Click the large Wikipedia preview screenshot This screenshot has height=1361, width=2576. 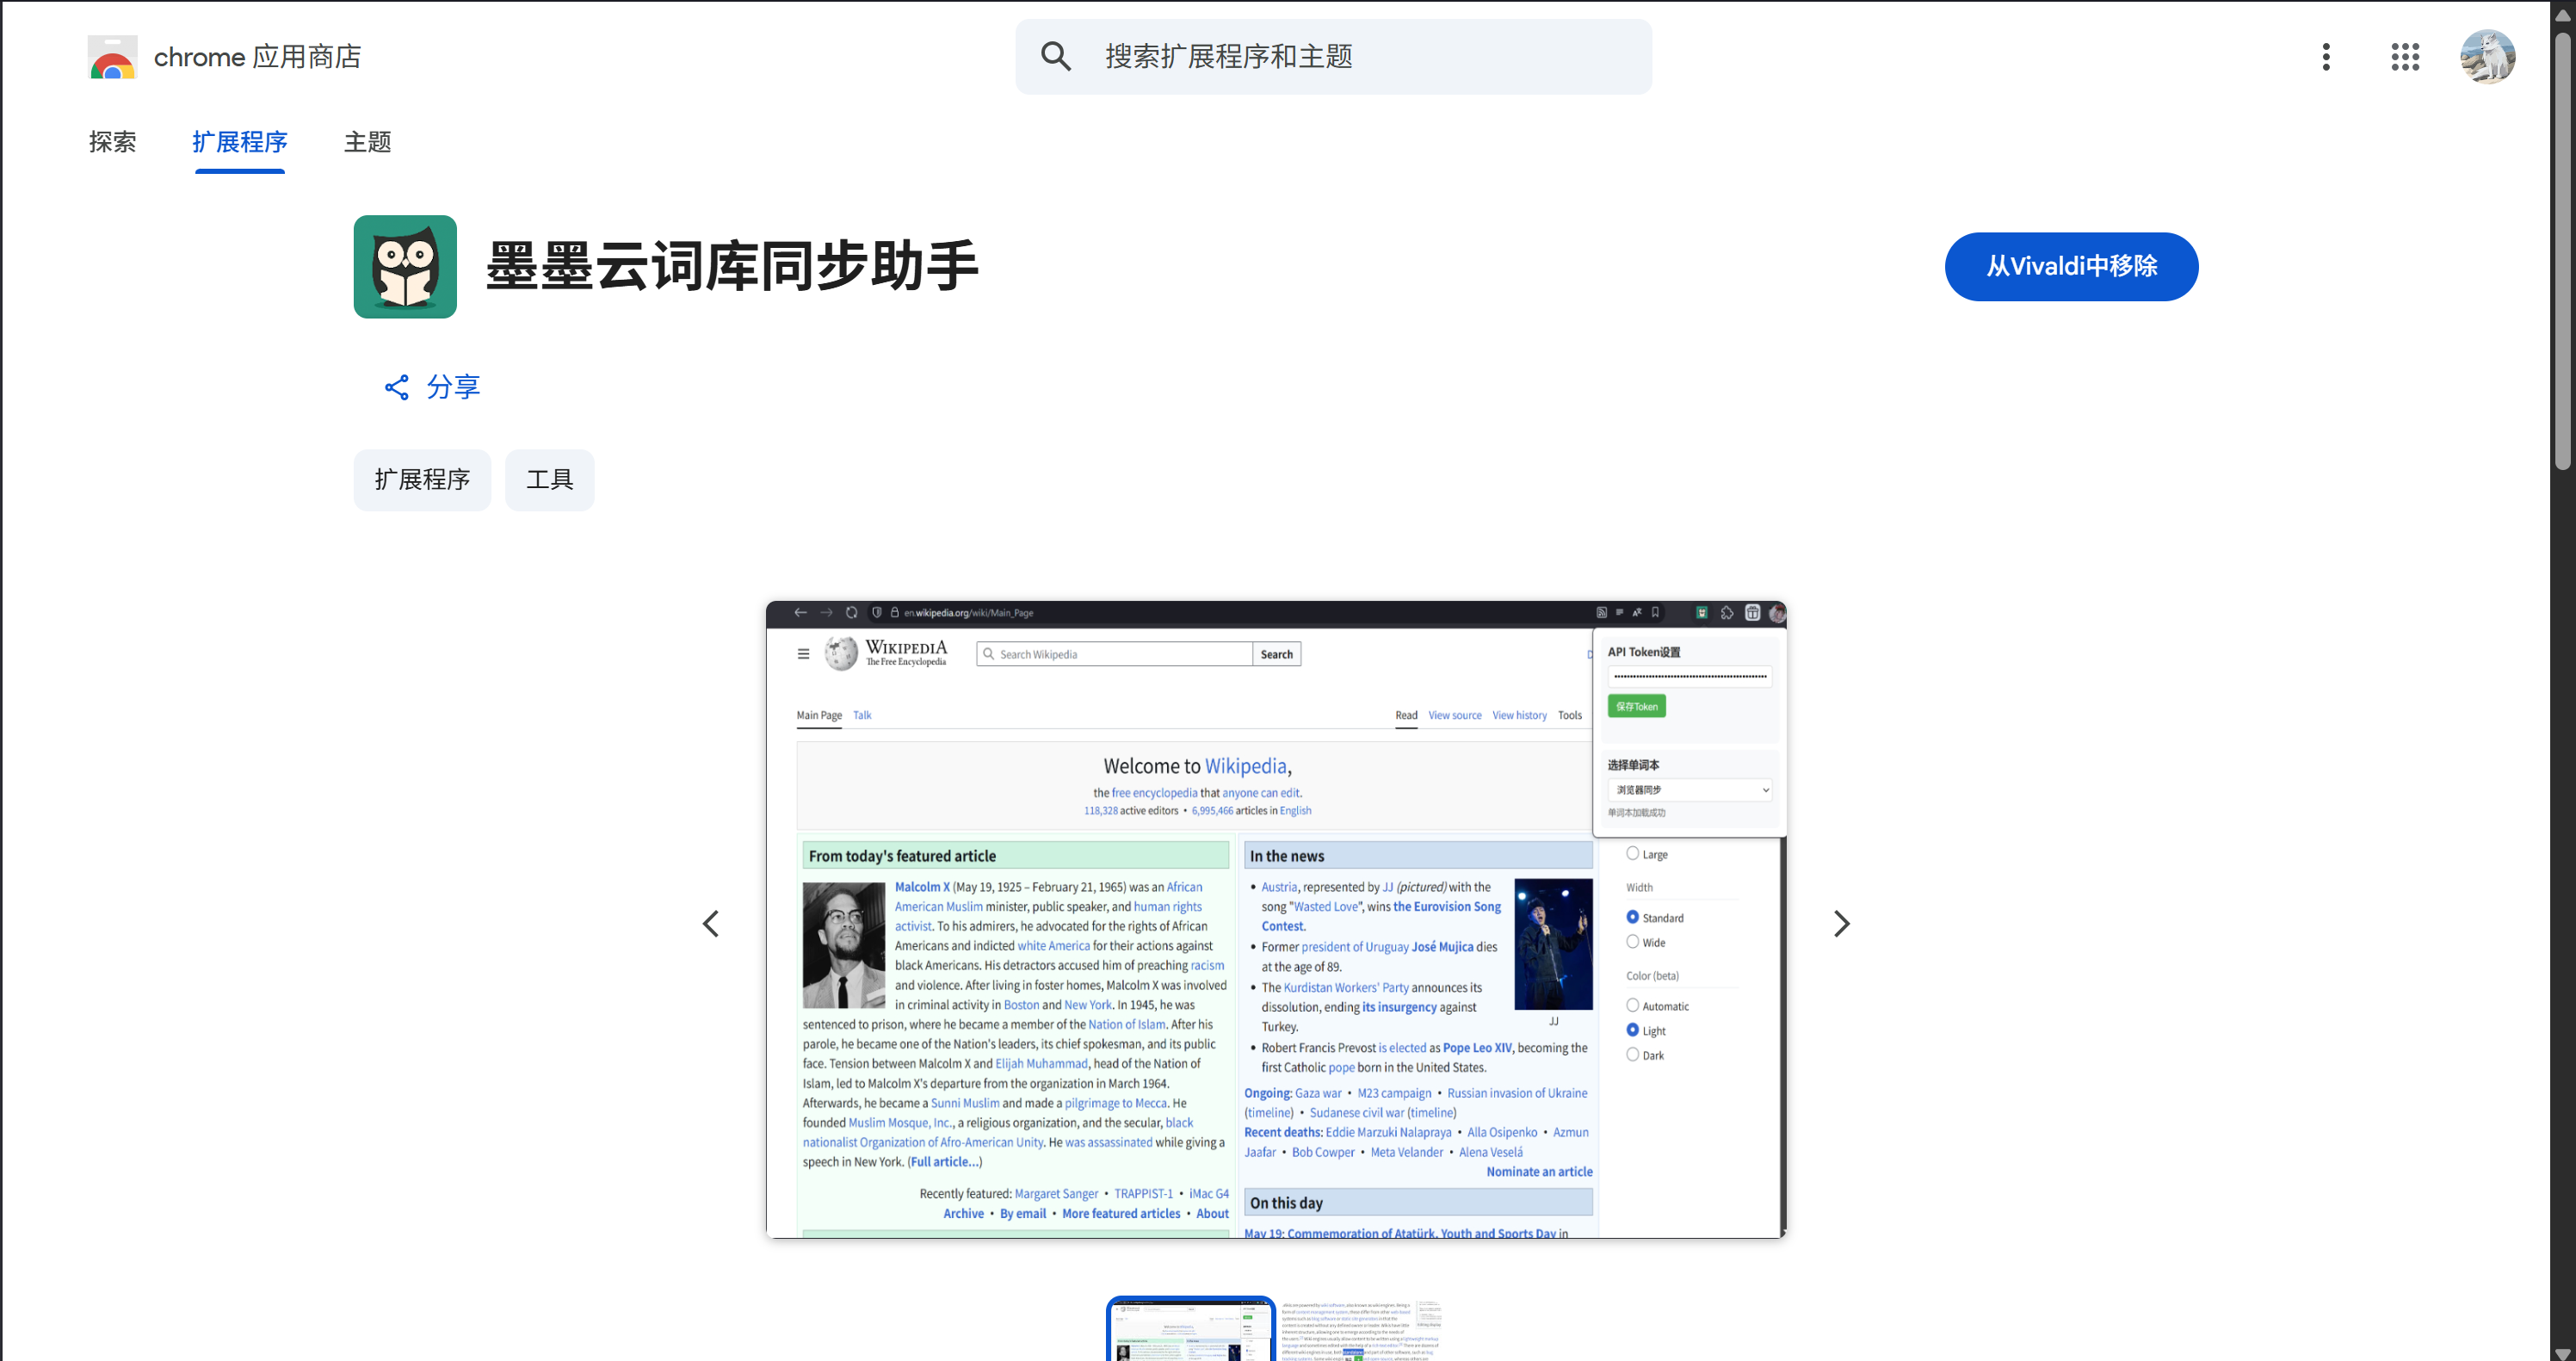pos(1276,919)
